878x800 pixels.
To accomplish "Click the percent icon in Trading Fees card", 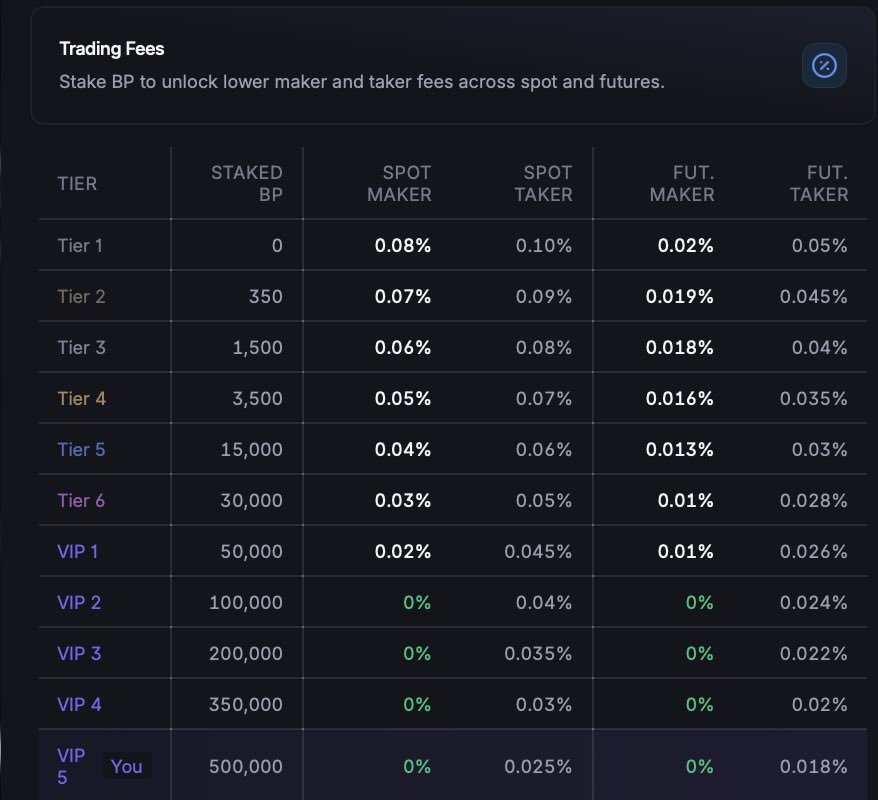I will coord(824,66).
